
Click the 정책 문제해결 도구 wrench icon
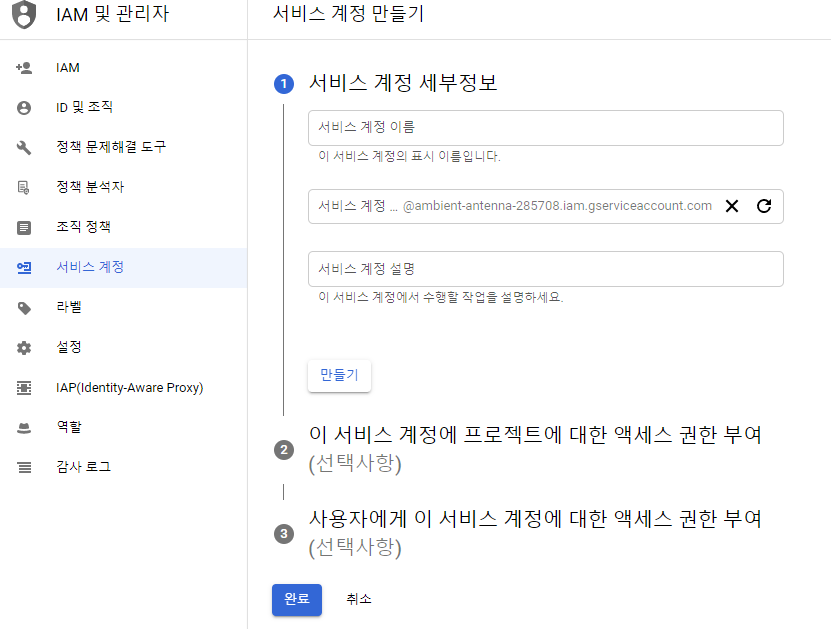pyautogui.click(x=24, y=147)
